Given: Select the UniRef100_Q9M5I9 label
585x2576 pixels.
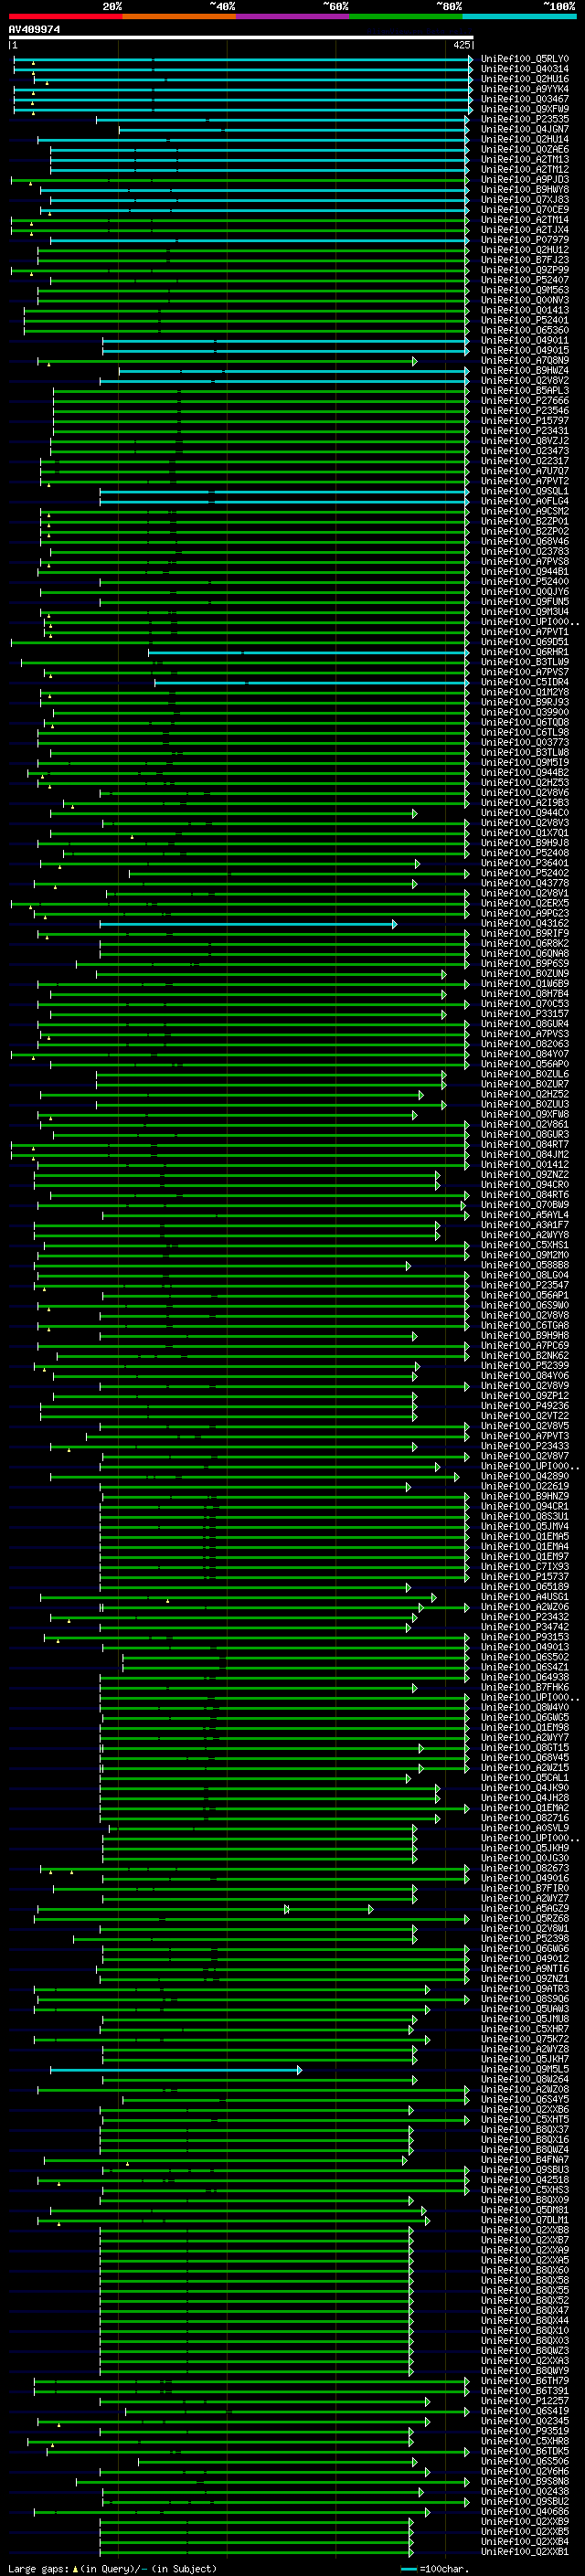Looking at the screenshot, I should [525, 763].
